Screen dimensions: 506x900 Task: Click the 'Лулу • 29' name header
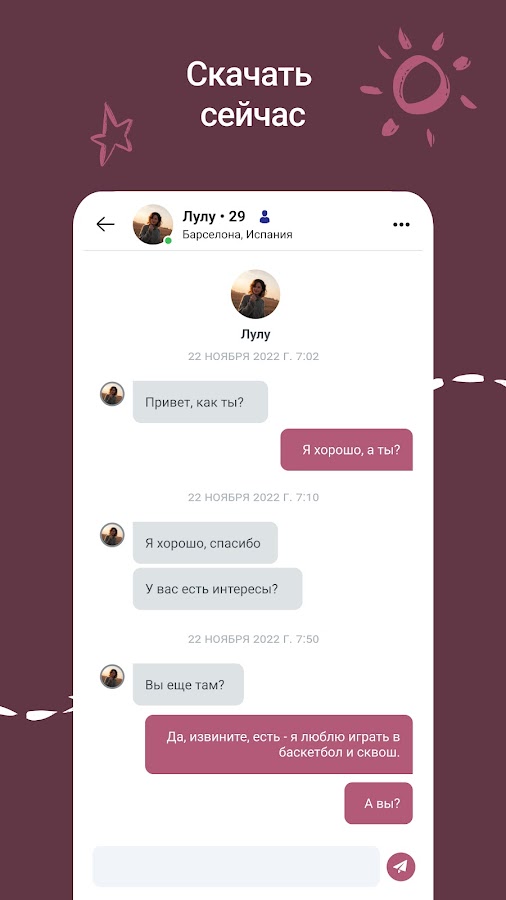coord(214,216)
